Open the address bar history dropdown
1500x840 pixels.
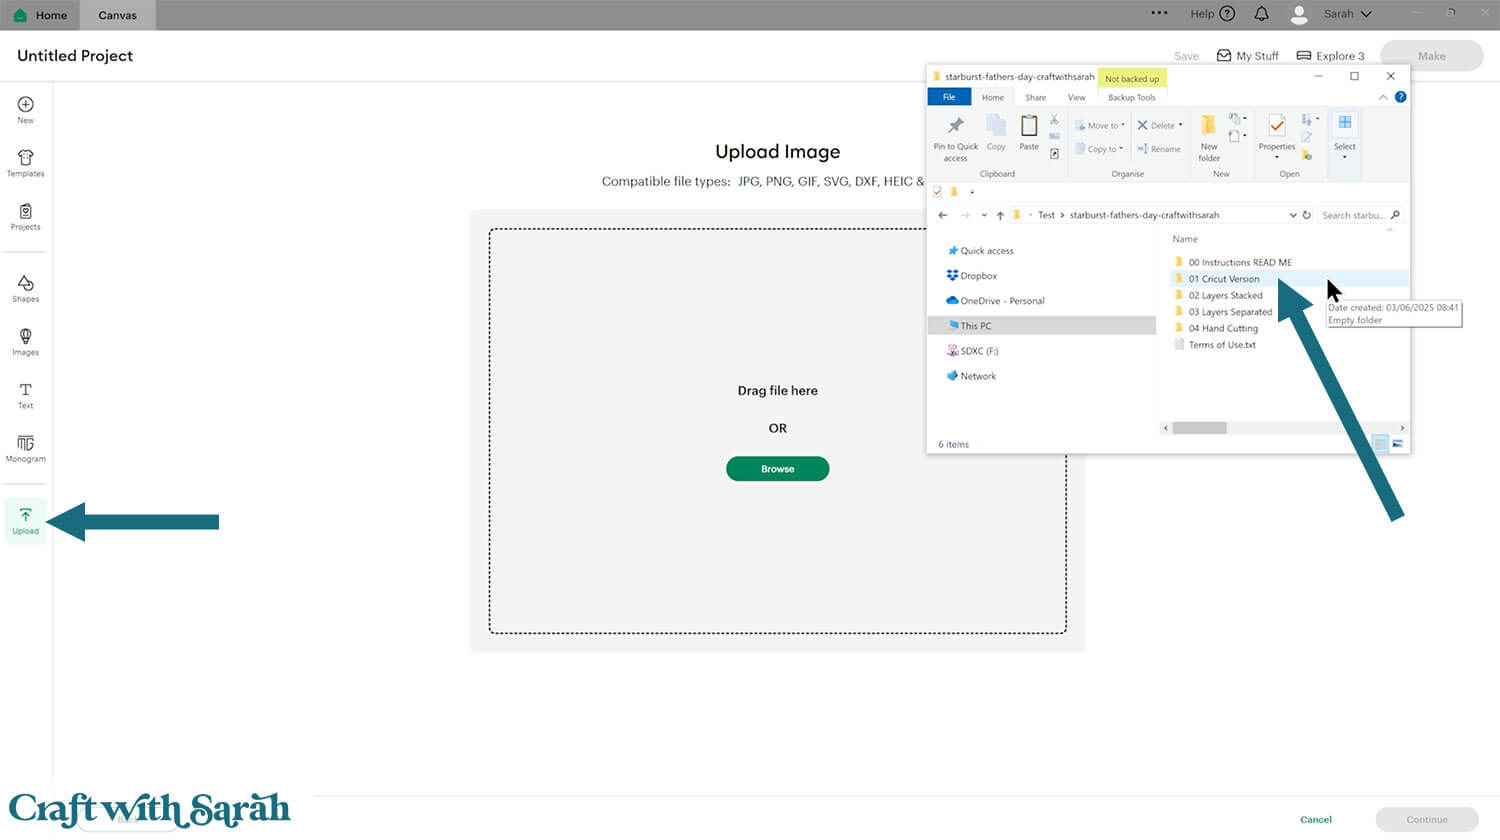click(1293, 215)
